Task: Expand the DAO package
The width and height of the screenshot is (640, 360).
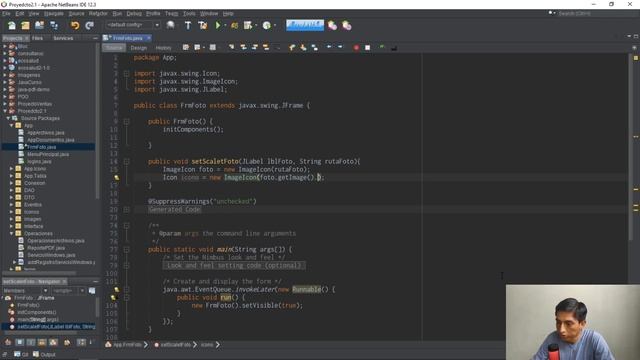Action: [11, 190]
